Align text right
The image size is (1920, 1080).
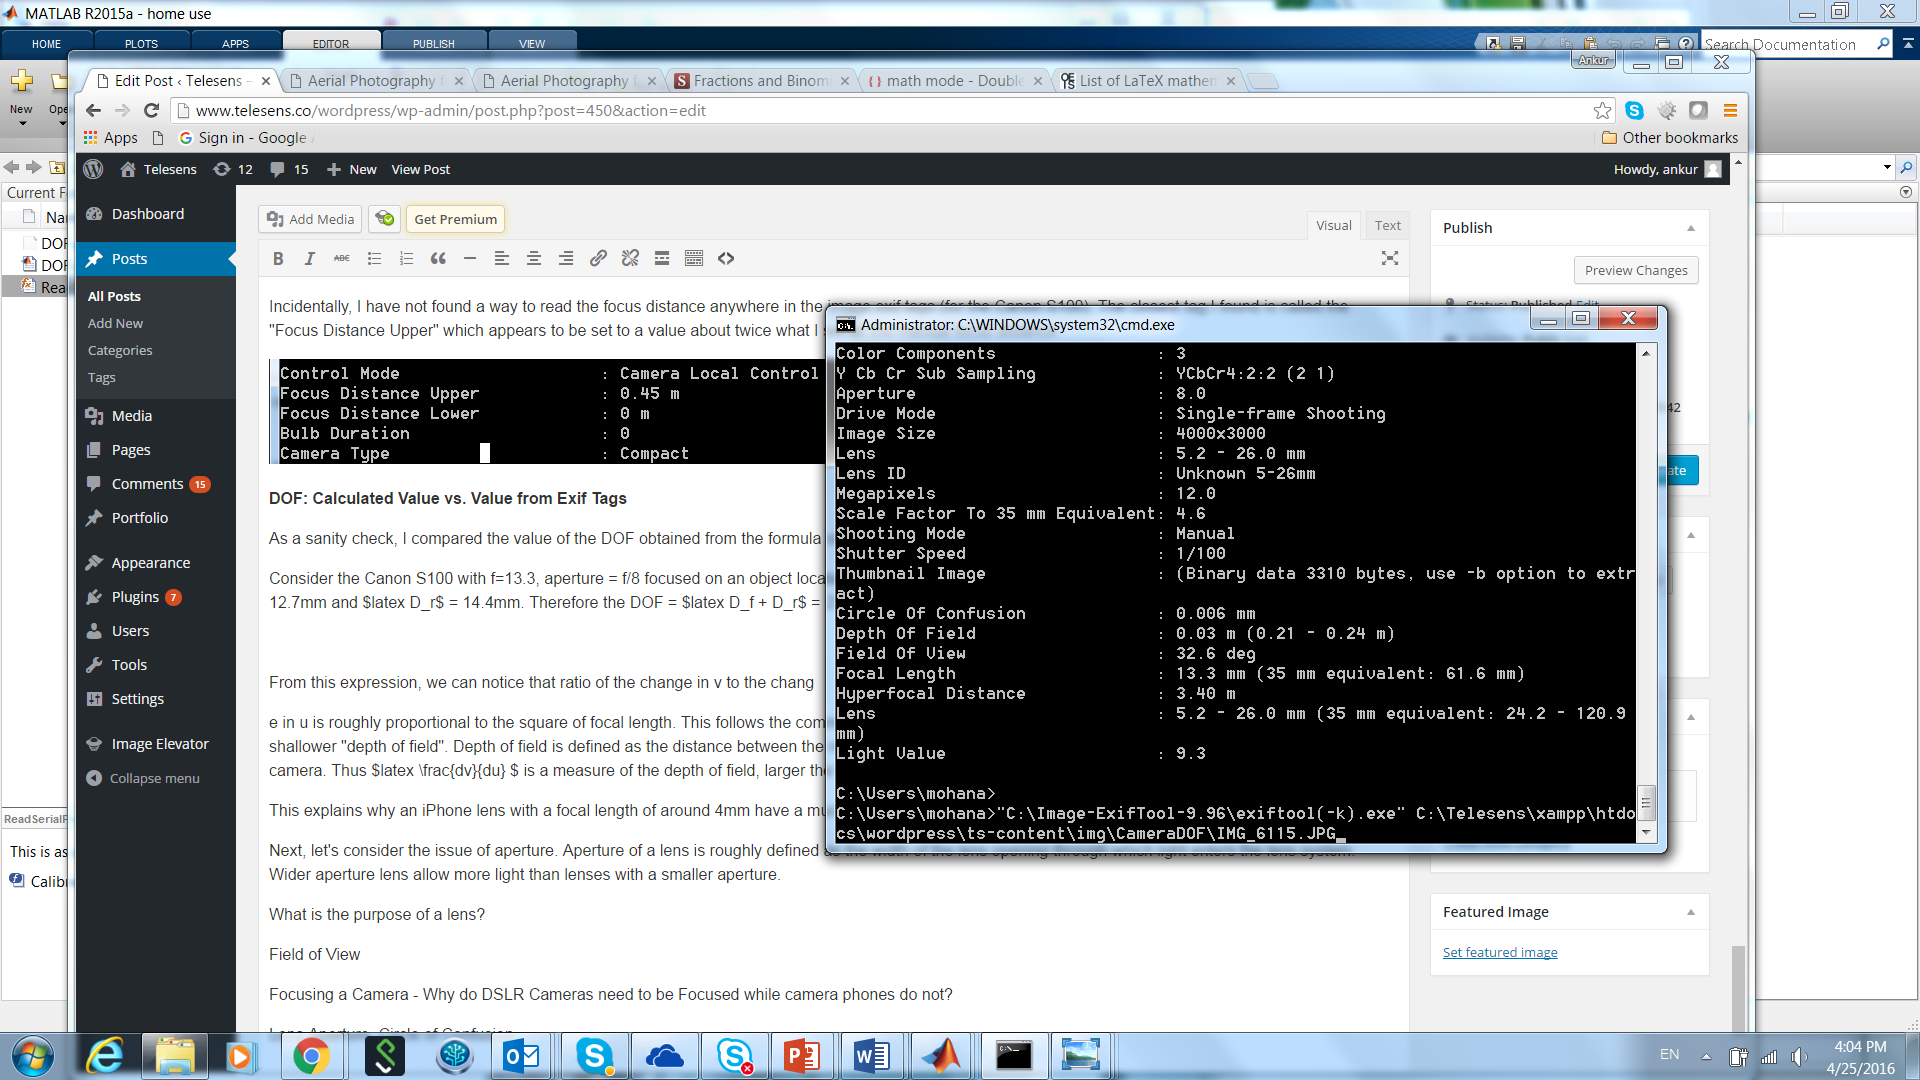(x=566, y=259)
